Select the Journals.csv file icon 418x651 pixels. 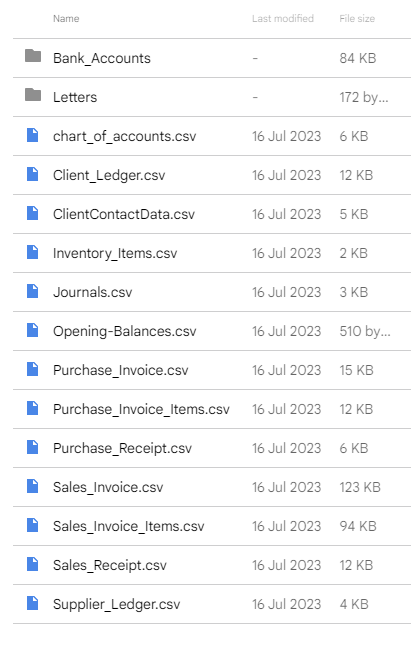tap(32, 291)
